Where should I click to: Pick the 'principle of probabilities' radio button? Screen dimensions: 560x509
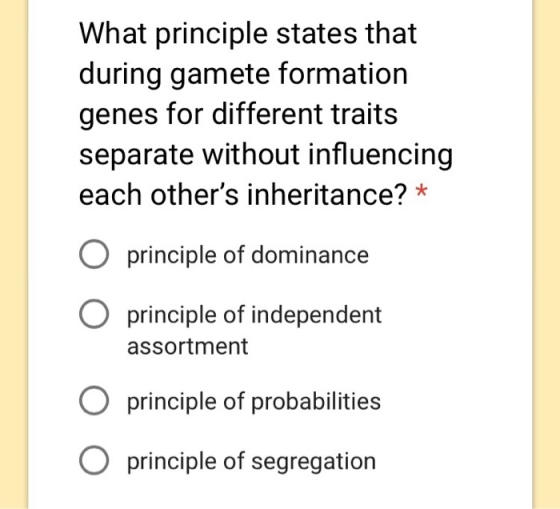click(94, 400)
